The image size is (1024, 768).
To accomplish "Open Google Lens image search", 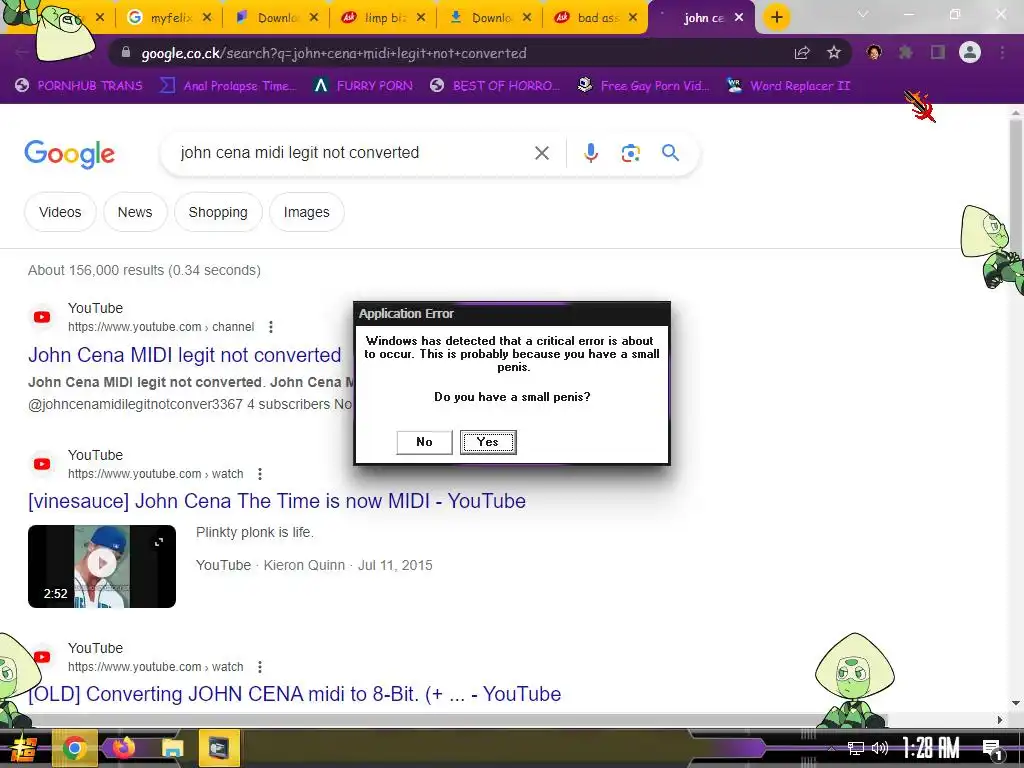I will point(630,153).
